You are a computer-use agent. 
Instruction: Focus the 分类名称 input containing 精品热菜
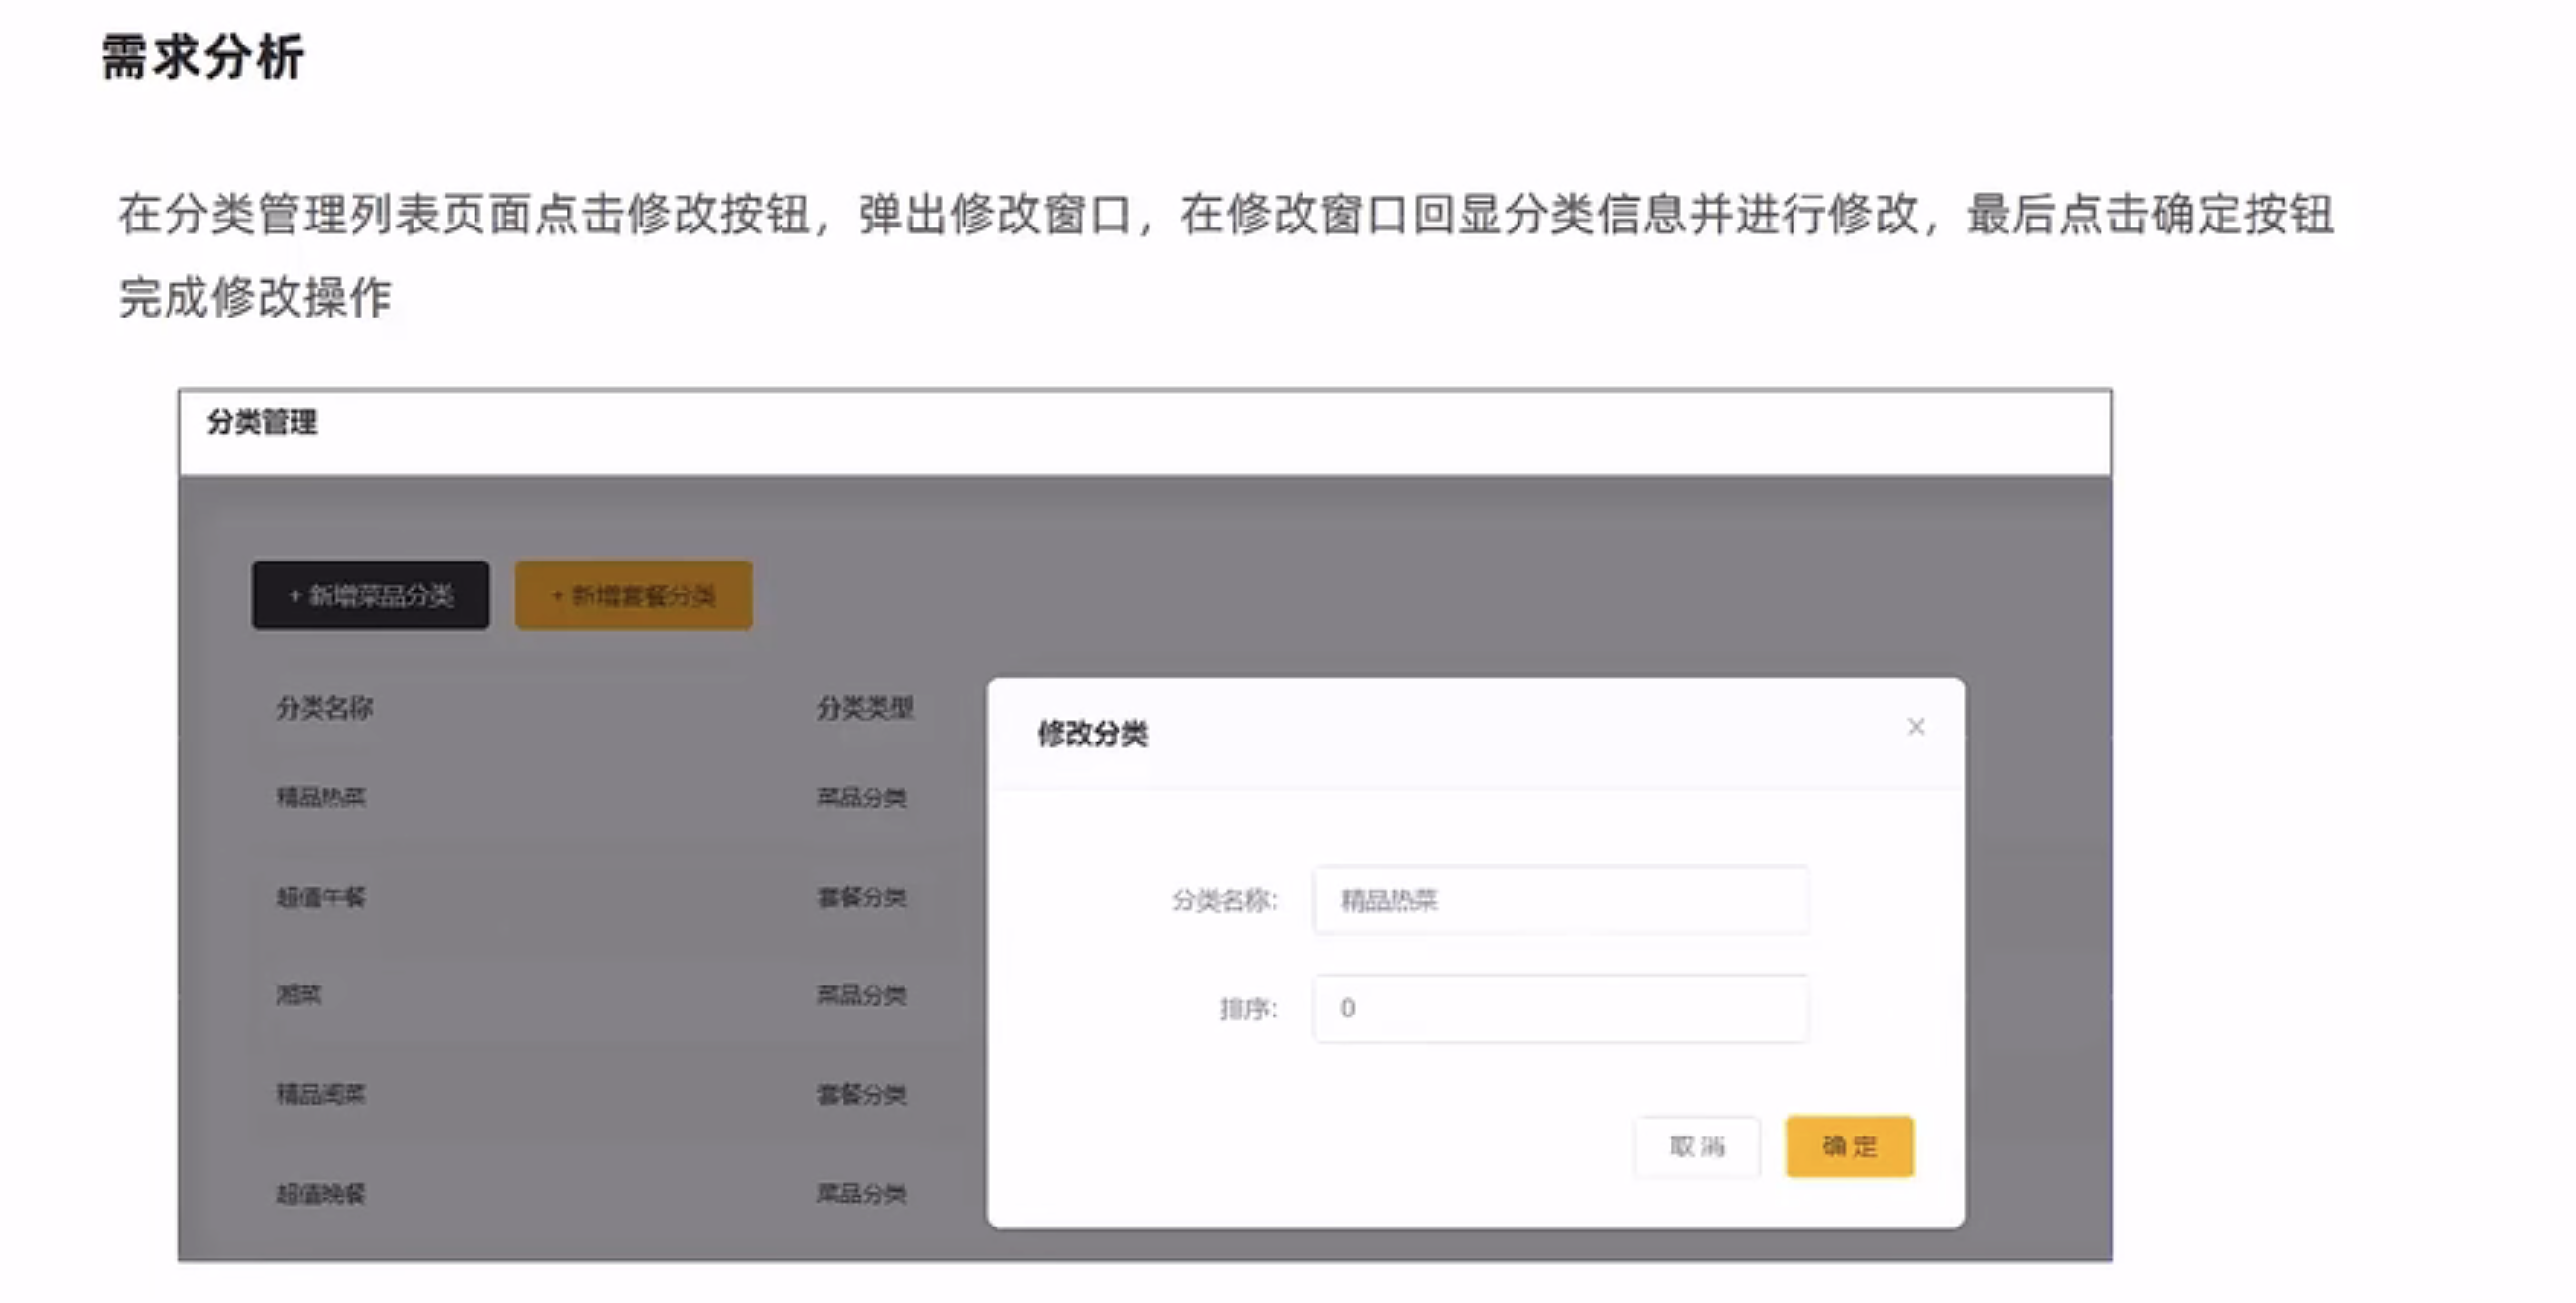(1560, 900)
